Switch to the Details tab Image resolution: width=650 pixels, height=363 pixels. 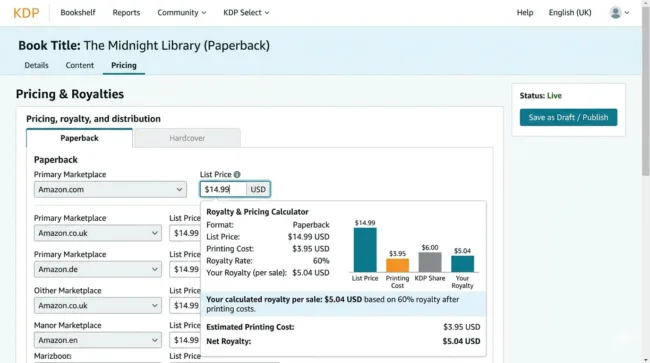coord(36,65)
